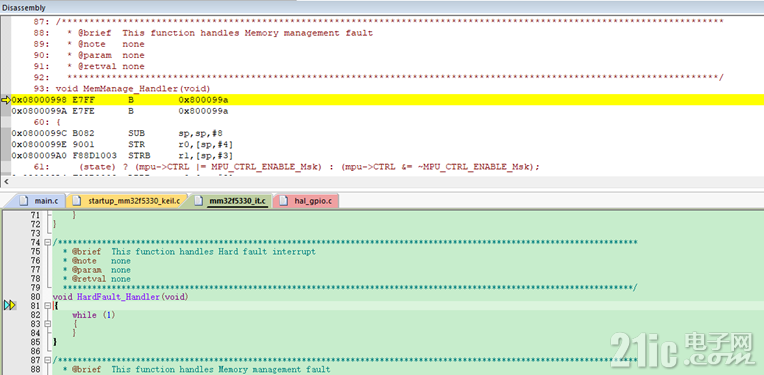Click the yellow program counter arrow in disassembly

(x=6, y=100)
